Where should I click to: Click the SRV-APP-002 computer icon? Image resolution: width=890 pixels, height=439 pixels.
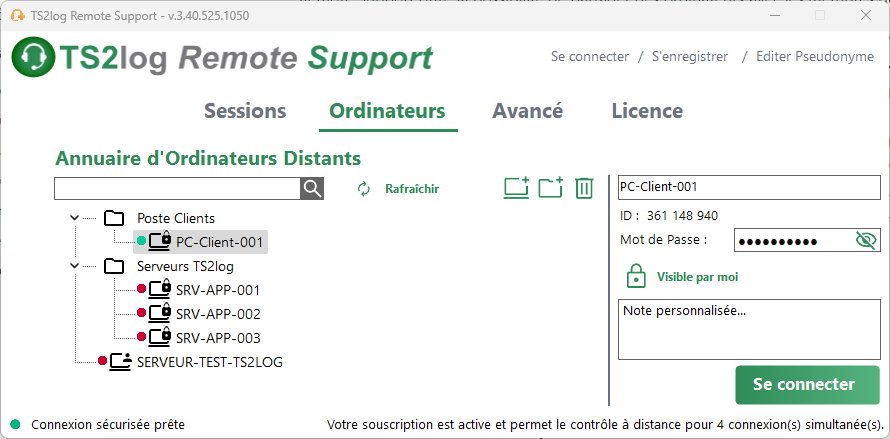(x=160, y=314)
